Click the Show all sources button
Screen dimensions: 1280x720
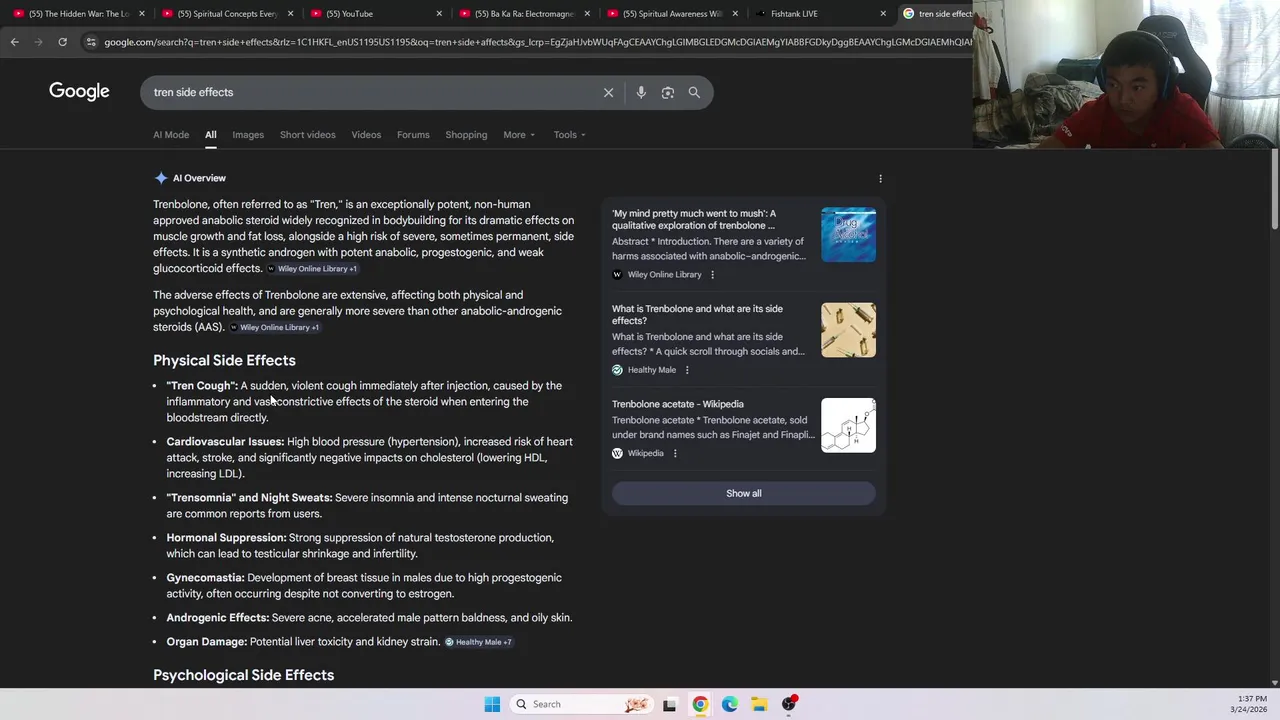click(x=743, y=493)
